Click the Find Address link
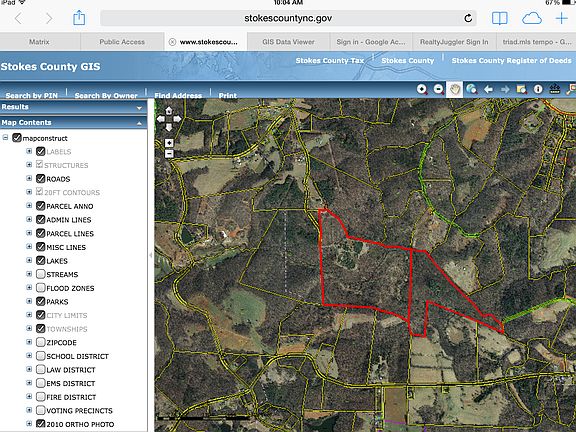576x432 pixels. pos(178,95)
